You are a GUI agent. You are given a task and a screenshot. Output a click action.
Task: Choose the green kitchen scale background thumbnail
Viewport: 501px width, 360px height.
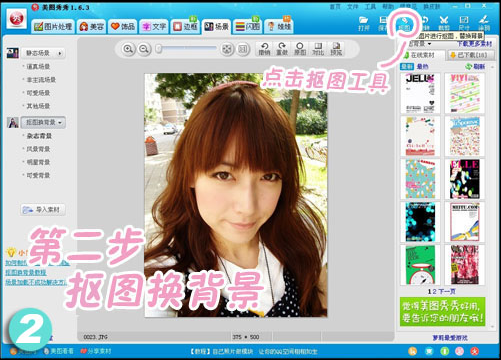pyautogui.click(x=420, y=265)
